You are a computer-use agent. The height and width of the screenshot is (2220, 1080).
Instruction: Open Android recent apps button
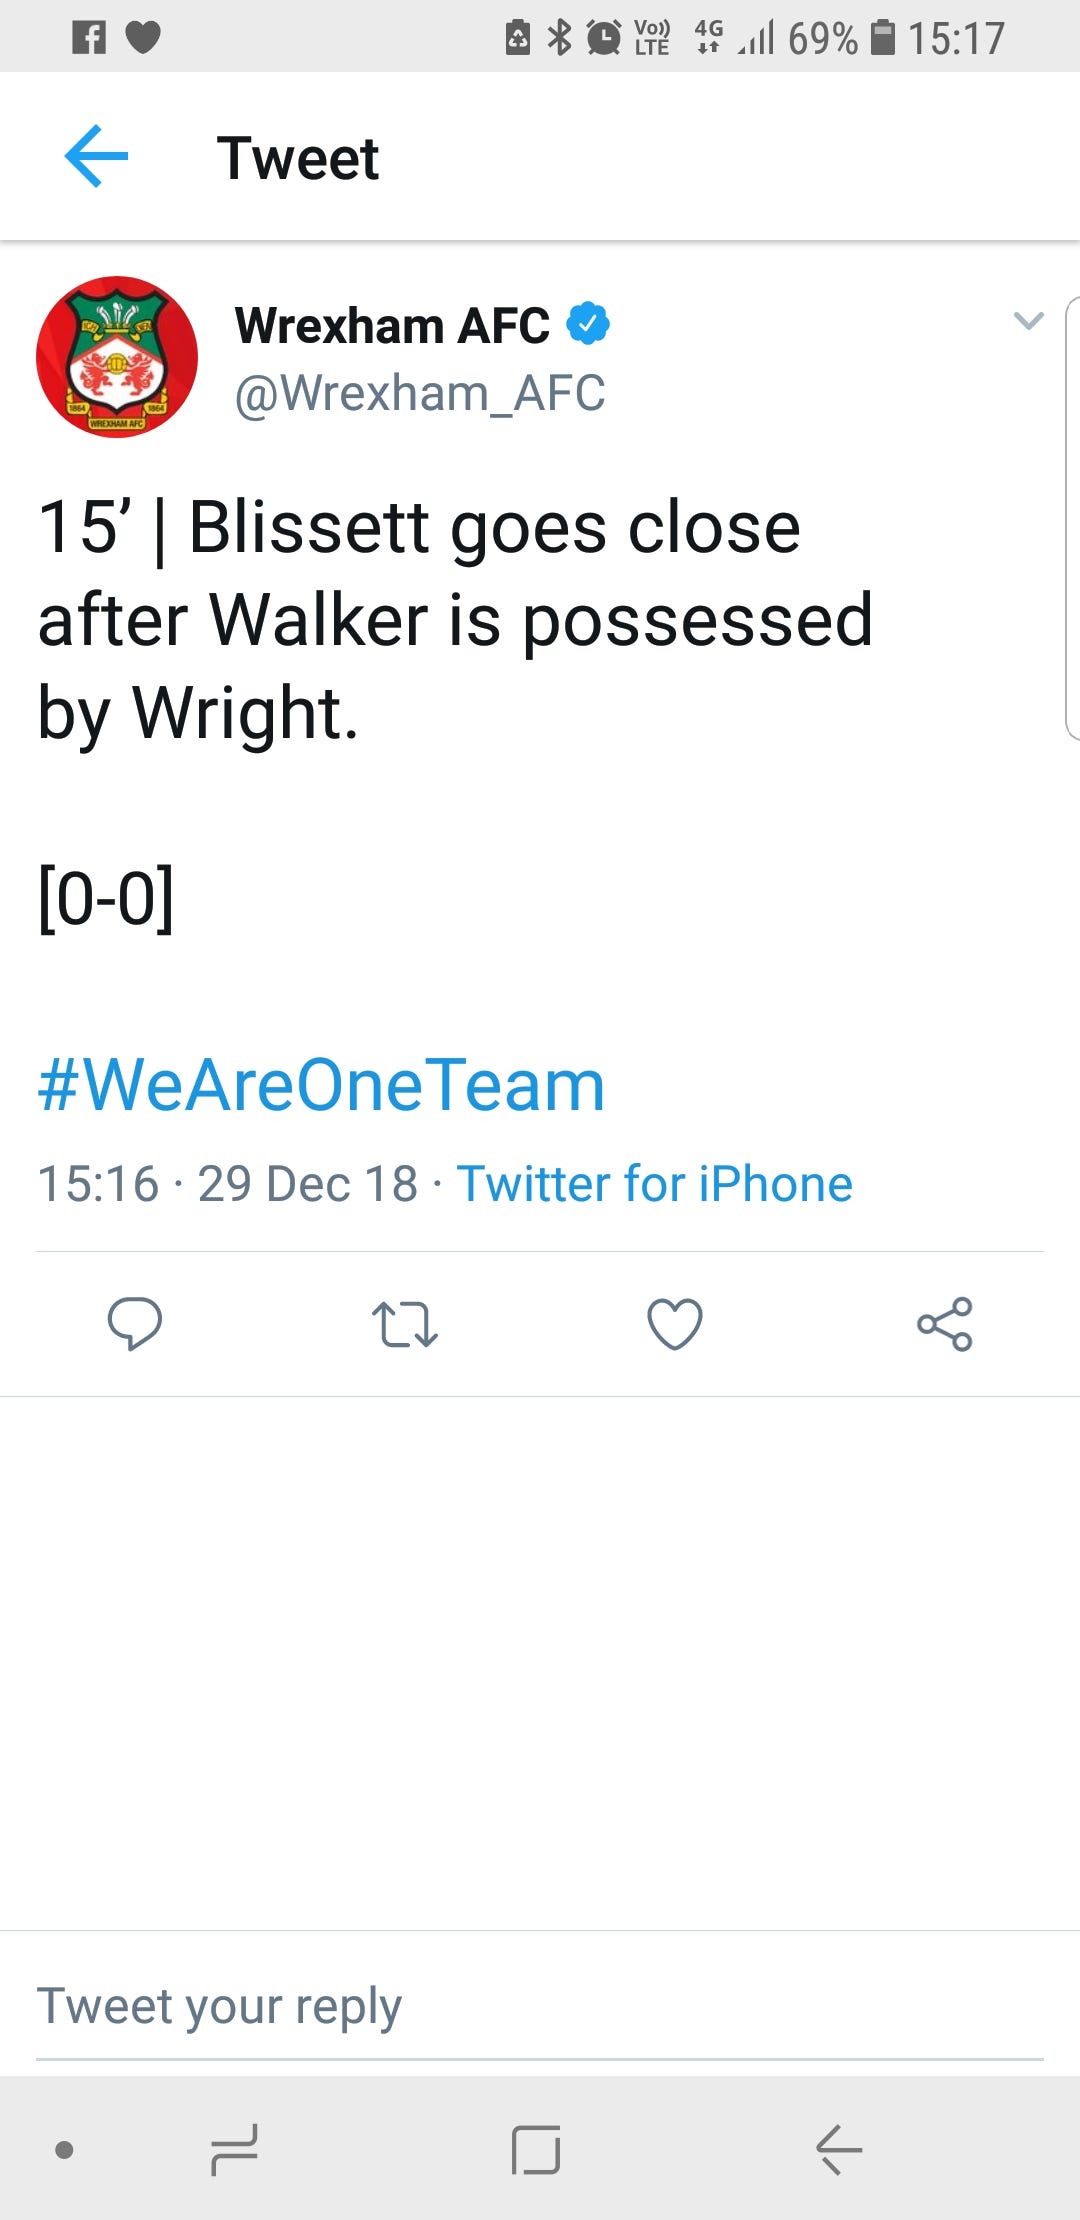tap(235, 2149)
